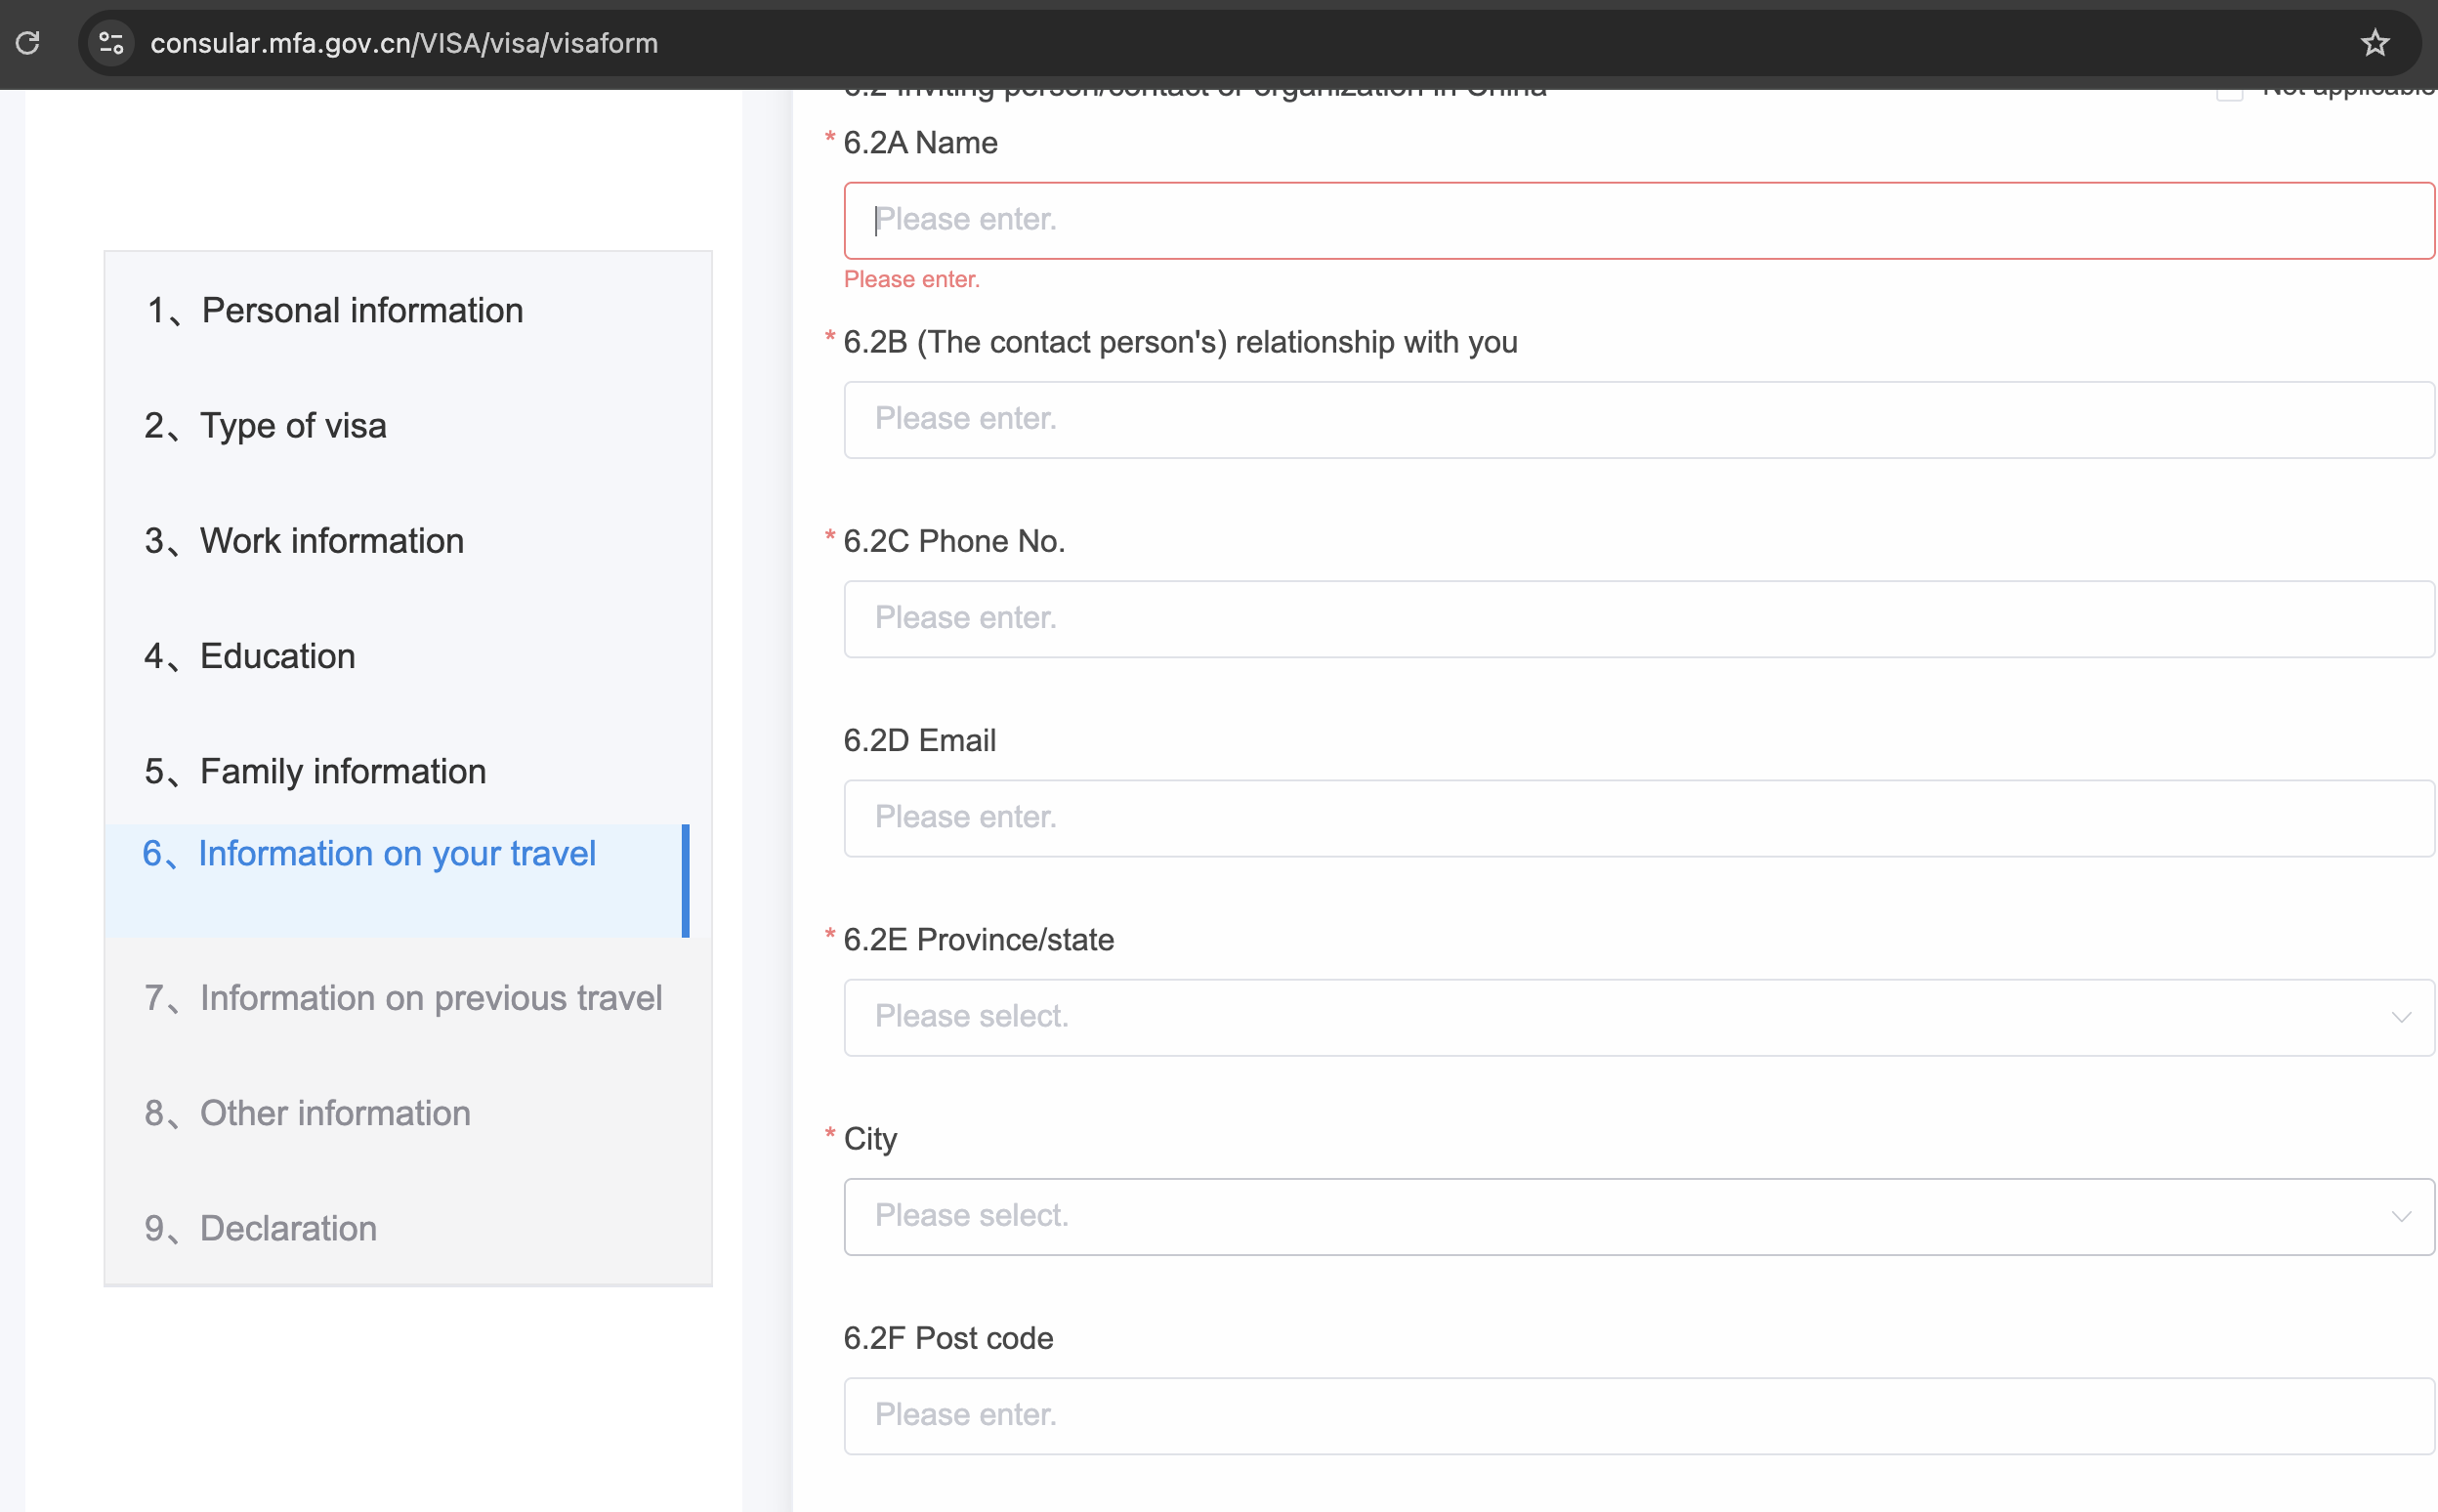
Task: Click the chevron arrow on City field
Action: point(2401,1216)
